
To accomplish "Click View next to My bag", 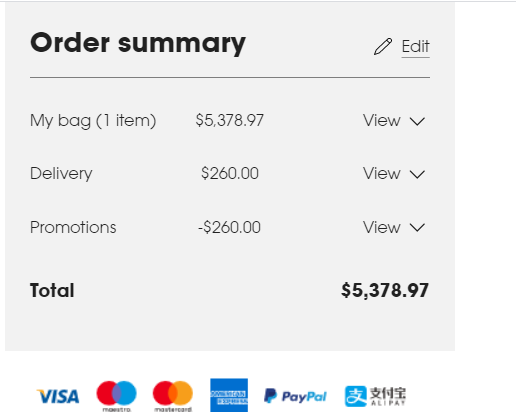I will coord(382,120).
